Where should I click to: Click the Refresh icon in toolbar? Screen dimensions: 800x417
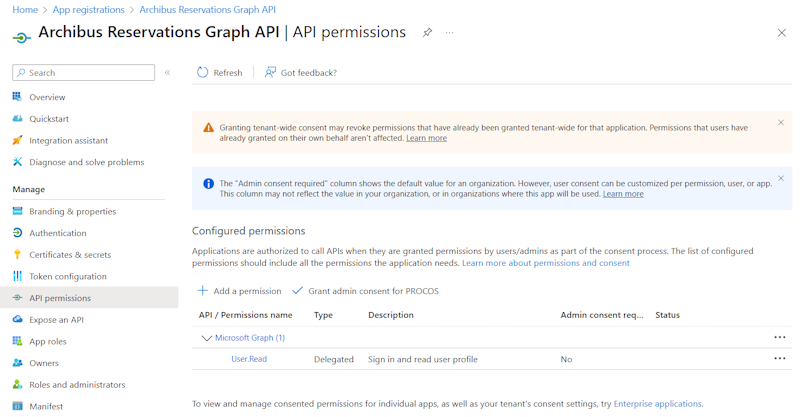pos(203,73)
